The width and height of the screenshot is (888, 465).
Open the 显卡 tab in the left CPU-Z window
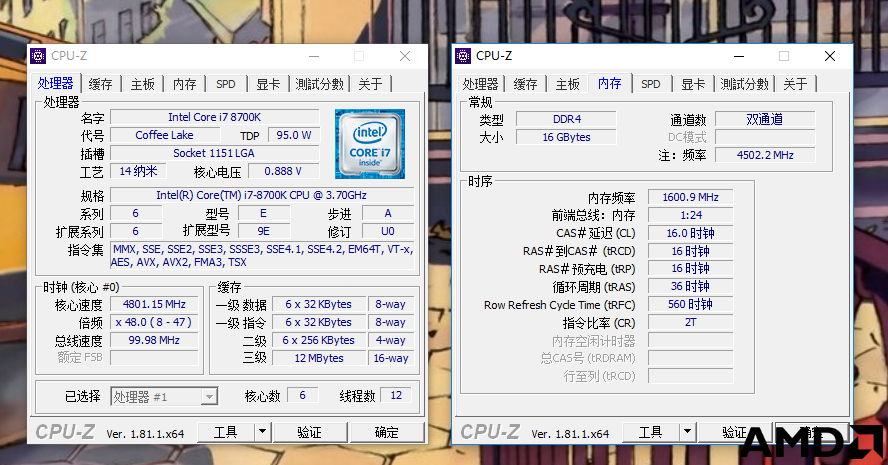268,84
